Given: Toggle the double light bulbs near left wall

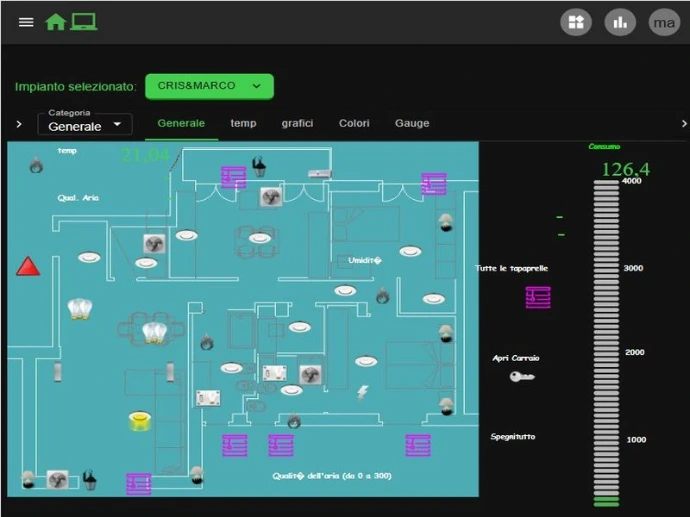Looking at the screenshot, I should pos(80,309).
